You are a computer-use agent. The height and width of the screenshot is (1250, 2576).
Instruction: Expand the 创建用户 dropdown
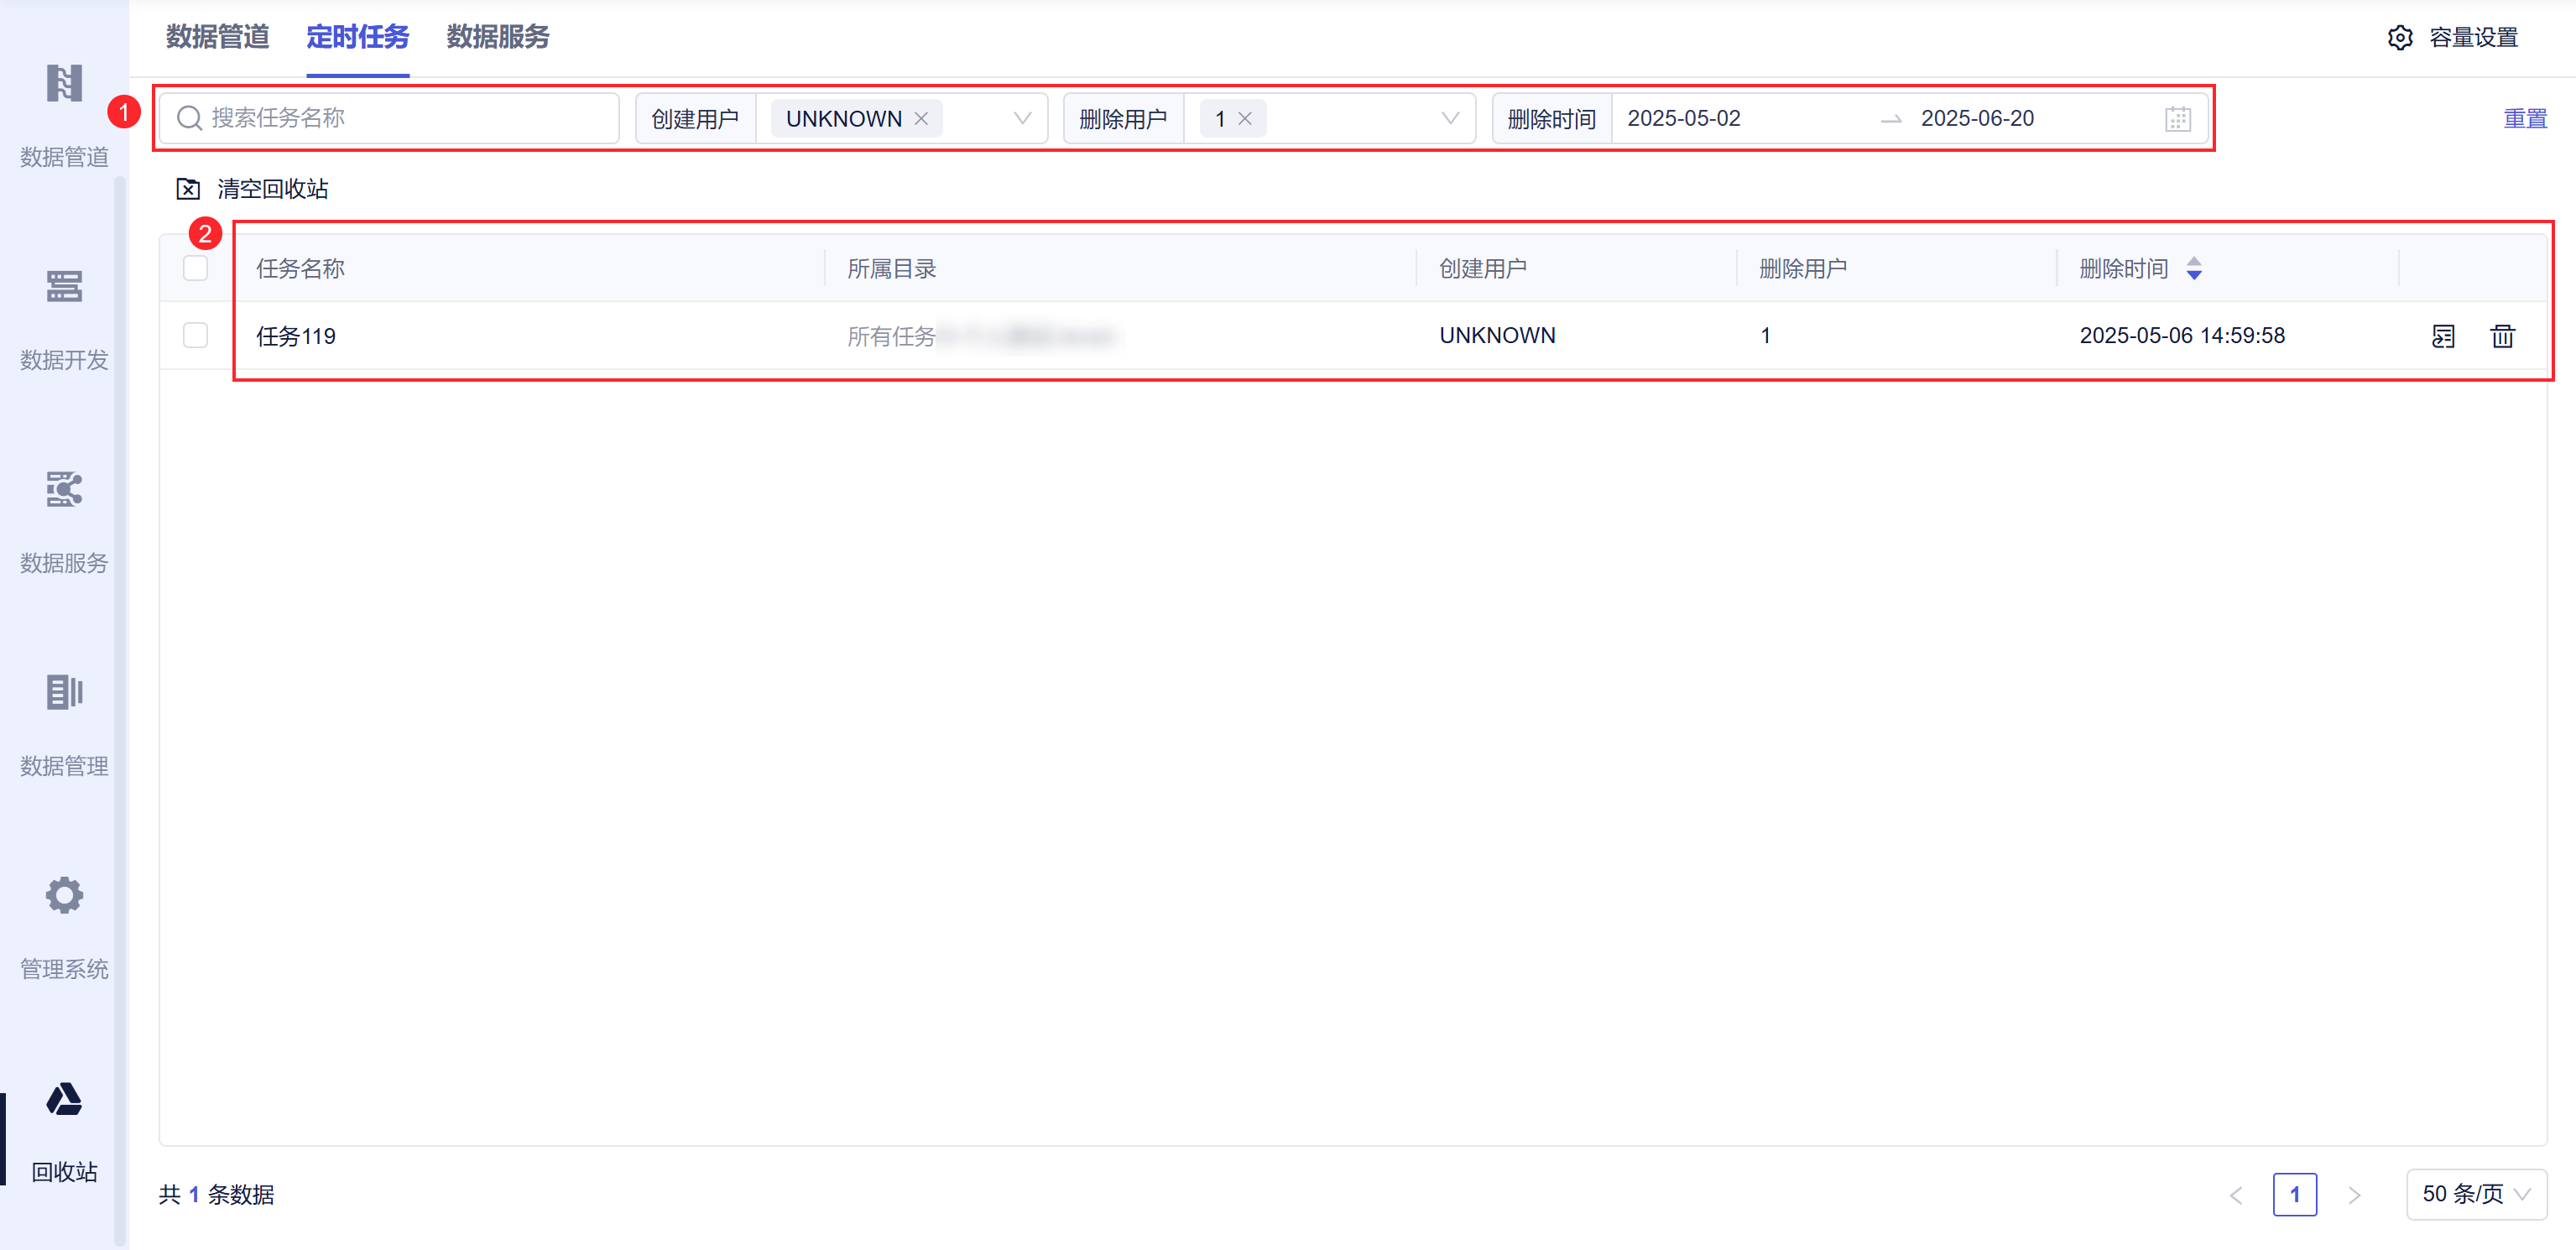pyautogui.click(x=1021, y=119)
